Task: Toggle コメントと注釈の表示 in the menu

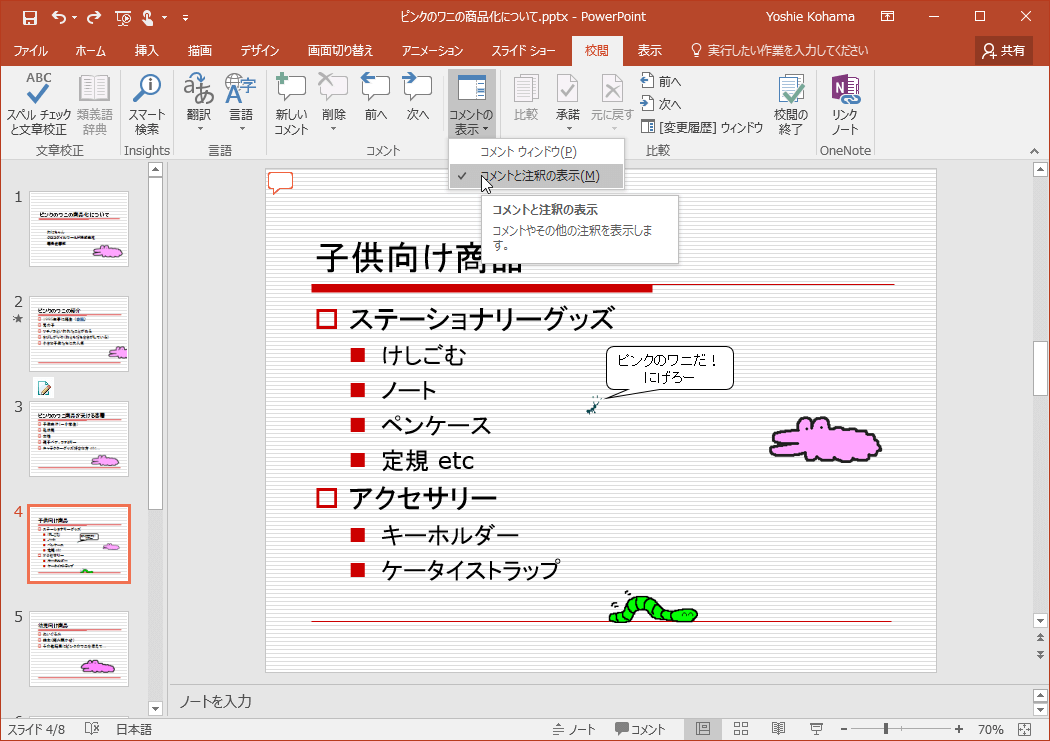Action: (536, 176)
